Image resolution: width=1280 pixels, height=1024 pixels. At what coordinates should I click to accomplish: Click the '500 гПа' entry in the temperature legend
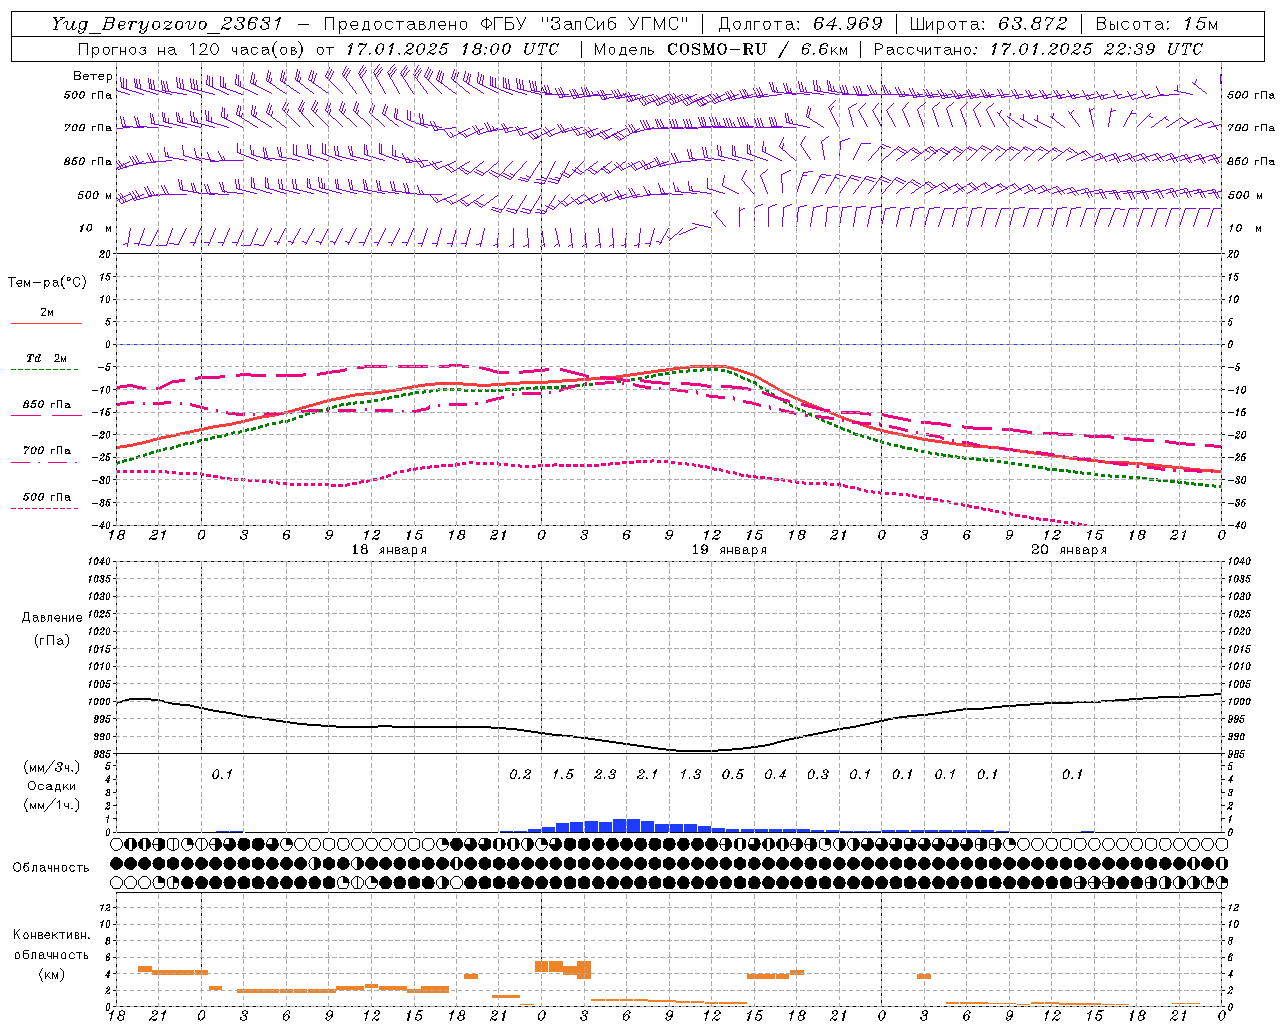click(x=47, y=497)
